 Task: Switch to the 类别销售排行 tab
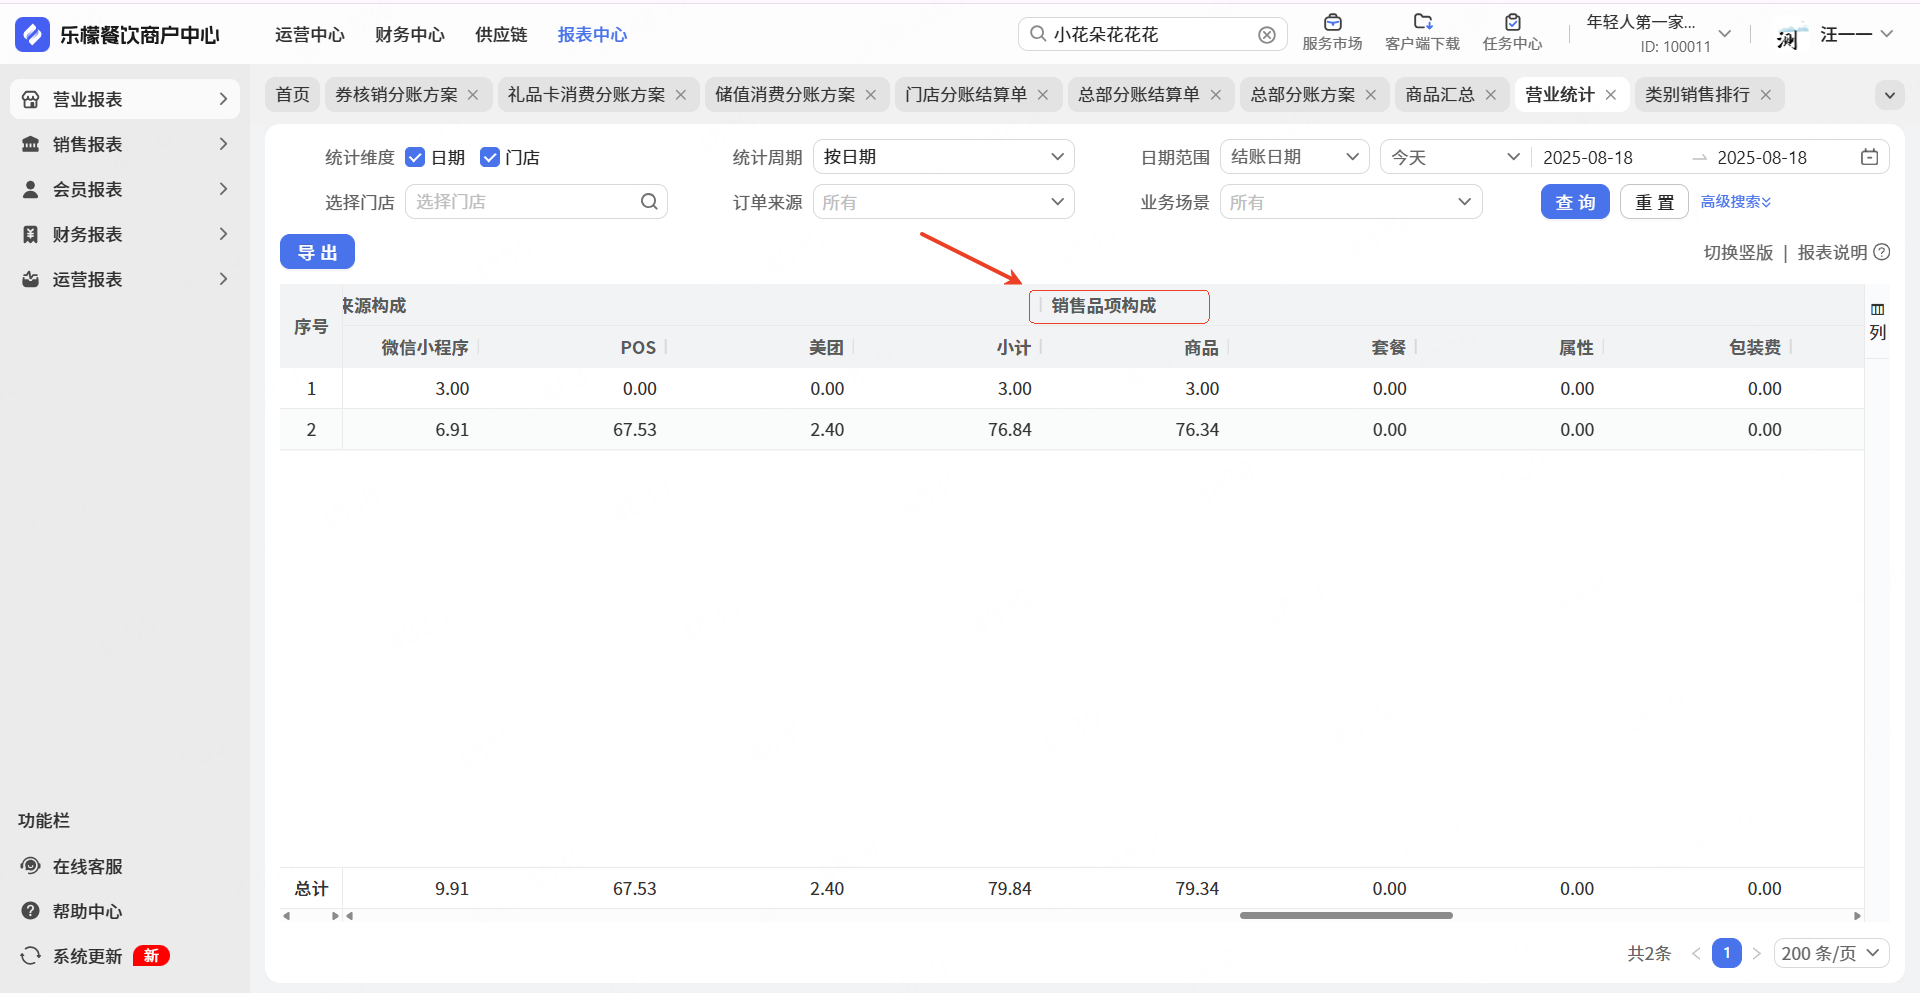(x=1697, y=95)
